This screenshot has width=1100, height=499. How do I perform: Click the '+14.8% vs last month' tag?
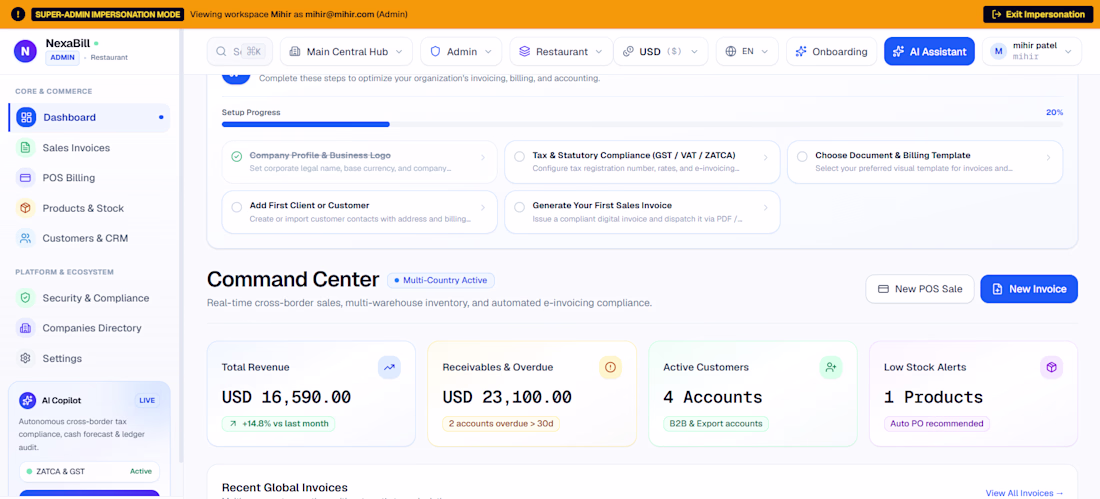click(x=279, y=424)
